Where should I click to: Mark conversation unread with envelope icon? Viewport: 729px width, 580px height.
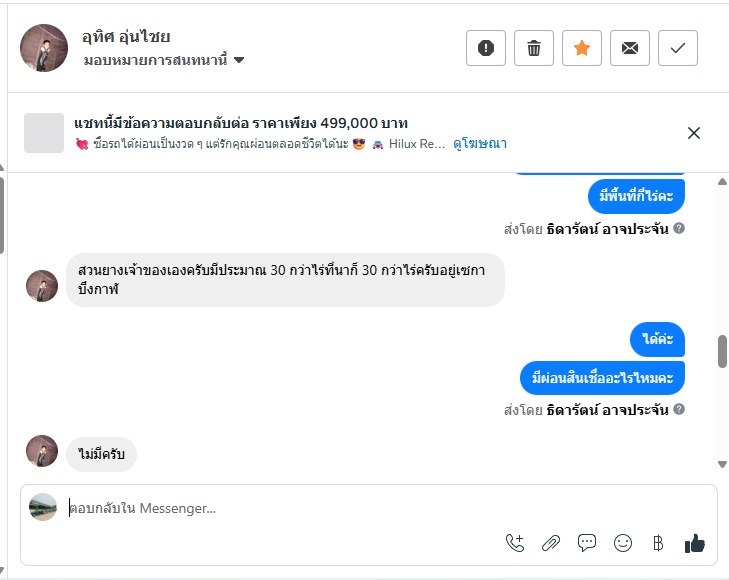[x=630, y=48]
